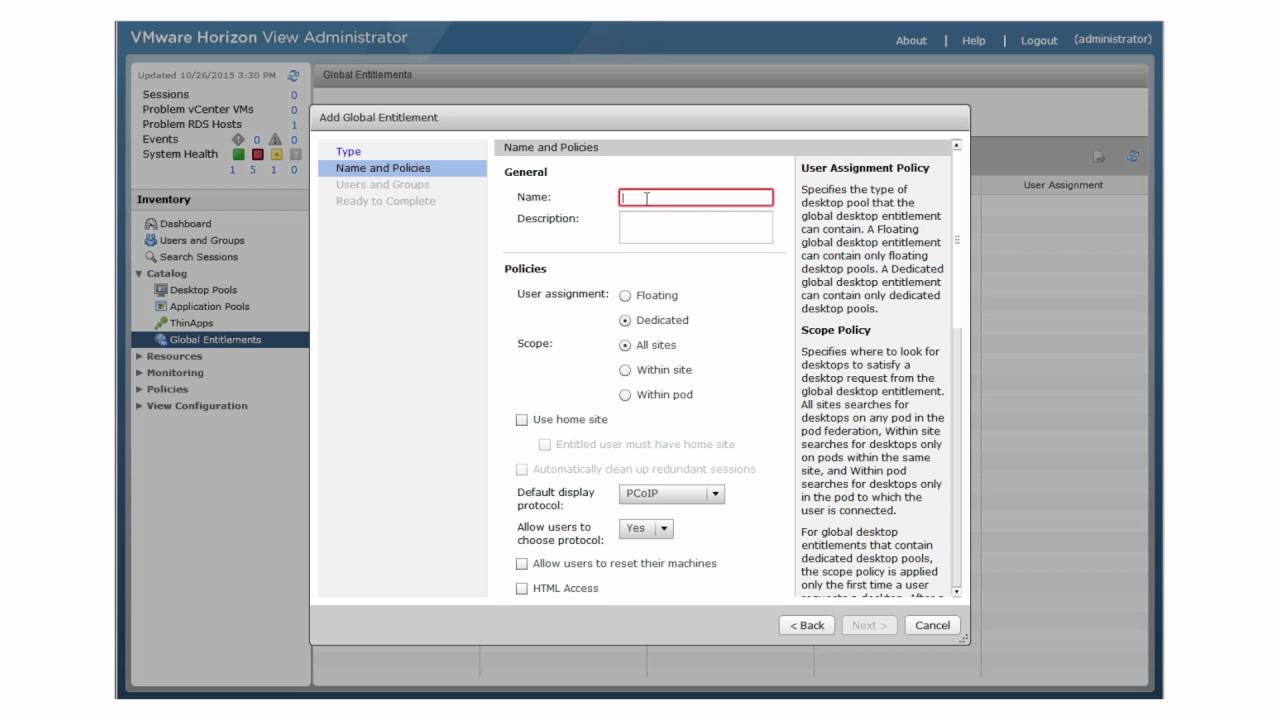Expand the View Configuration tree section
1280x720 pixels.
click(139, 406)
